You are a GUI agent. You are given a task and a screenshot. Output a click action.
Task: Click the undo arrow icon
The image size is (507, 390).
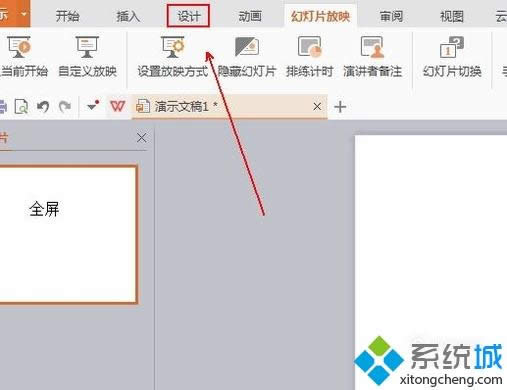click(43, 107)
